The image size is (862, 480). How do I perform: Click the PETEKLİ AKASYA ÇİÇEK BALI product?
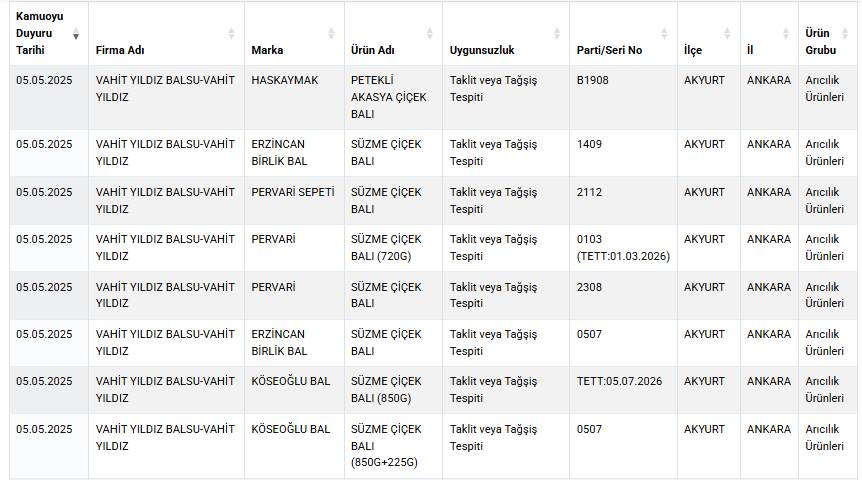pyautogui.click(x=386, y=97)
